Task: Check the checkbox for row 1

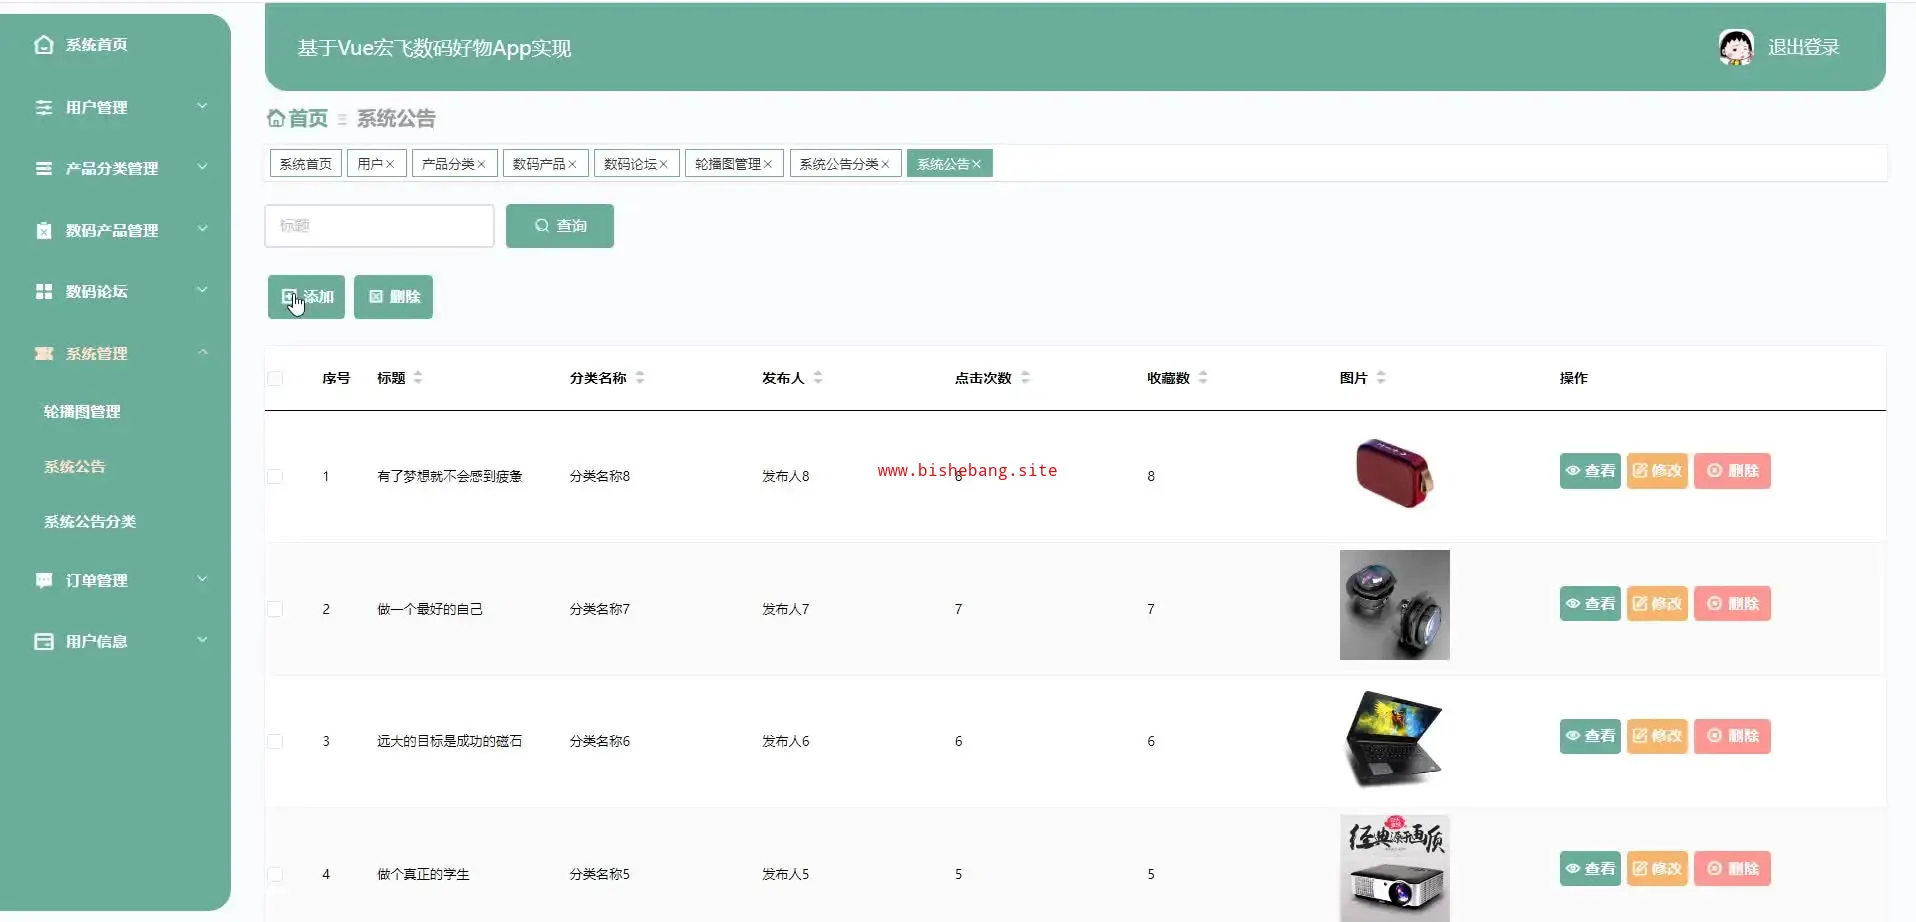Action: point(275,477)
